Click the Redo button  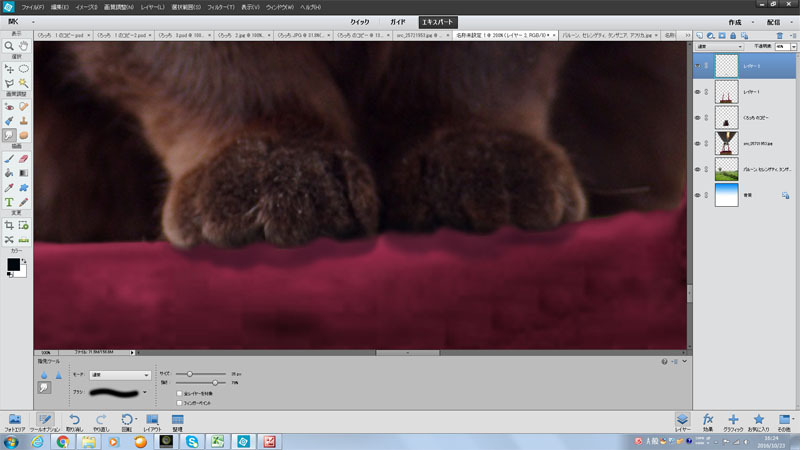101,422
